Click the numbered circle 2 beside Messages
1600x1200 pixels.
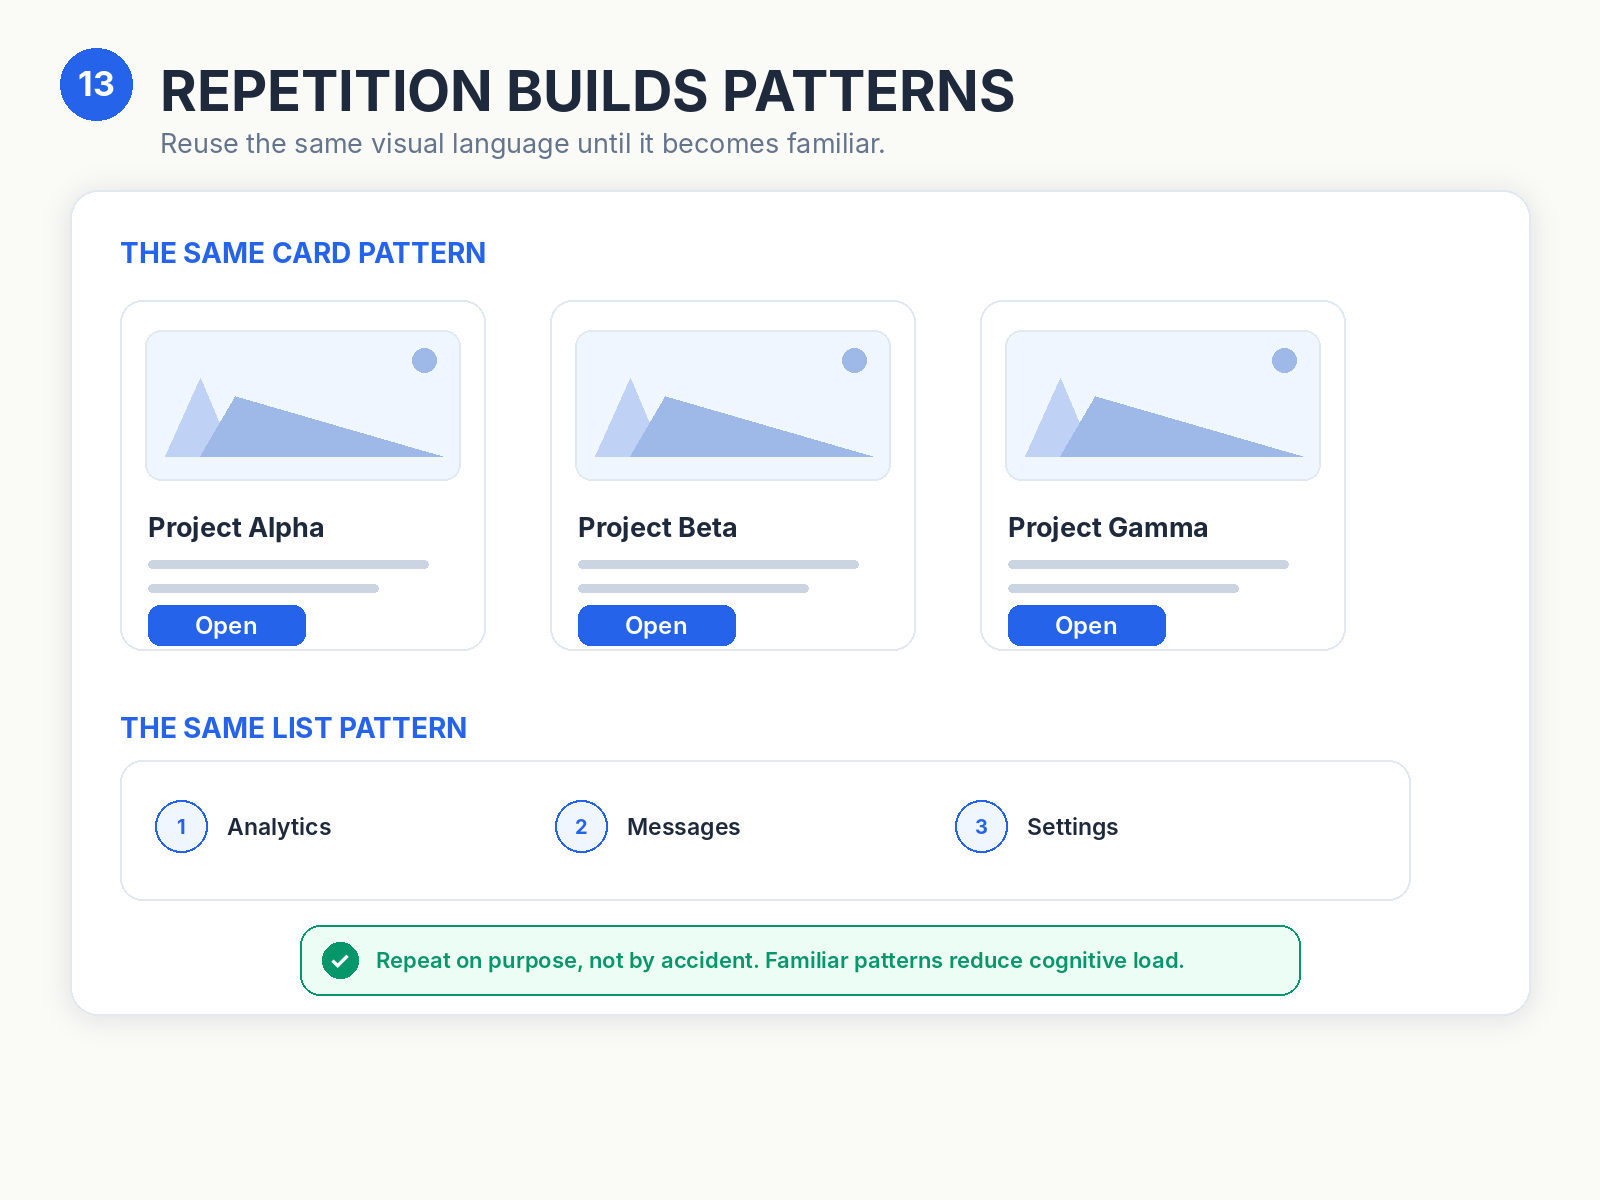581,827
